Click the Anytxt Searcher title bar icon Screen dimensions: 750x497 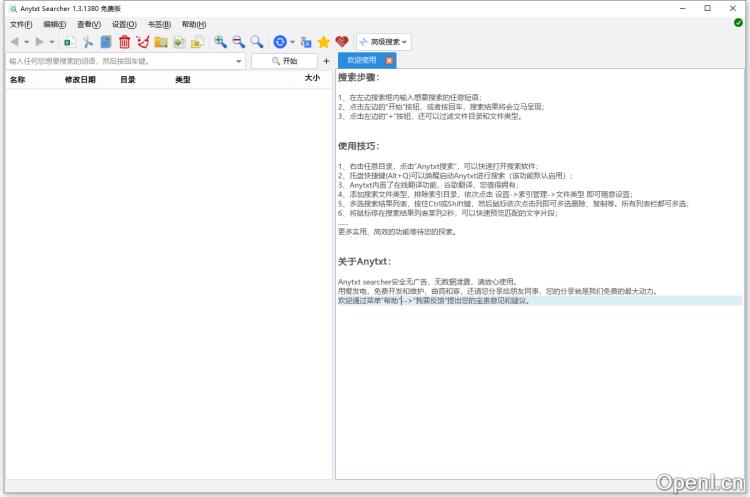click(x=13, y=9)
